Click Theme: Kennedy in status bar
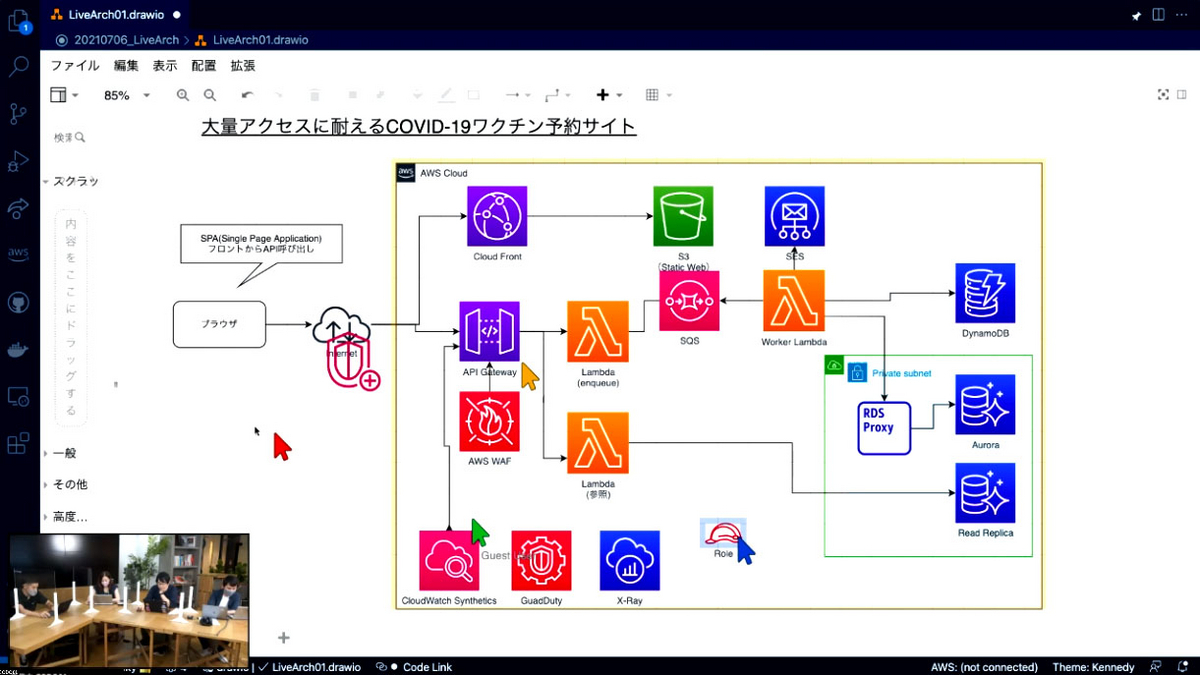This screenshot has width=1200, height=675. pos(1093,667)
